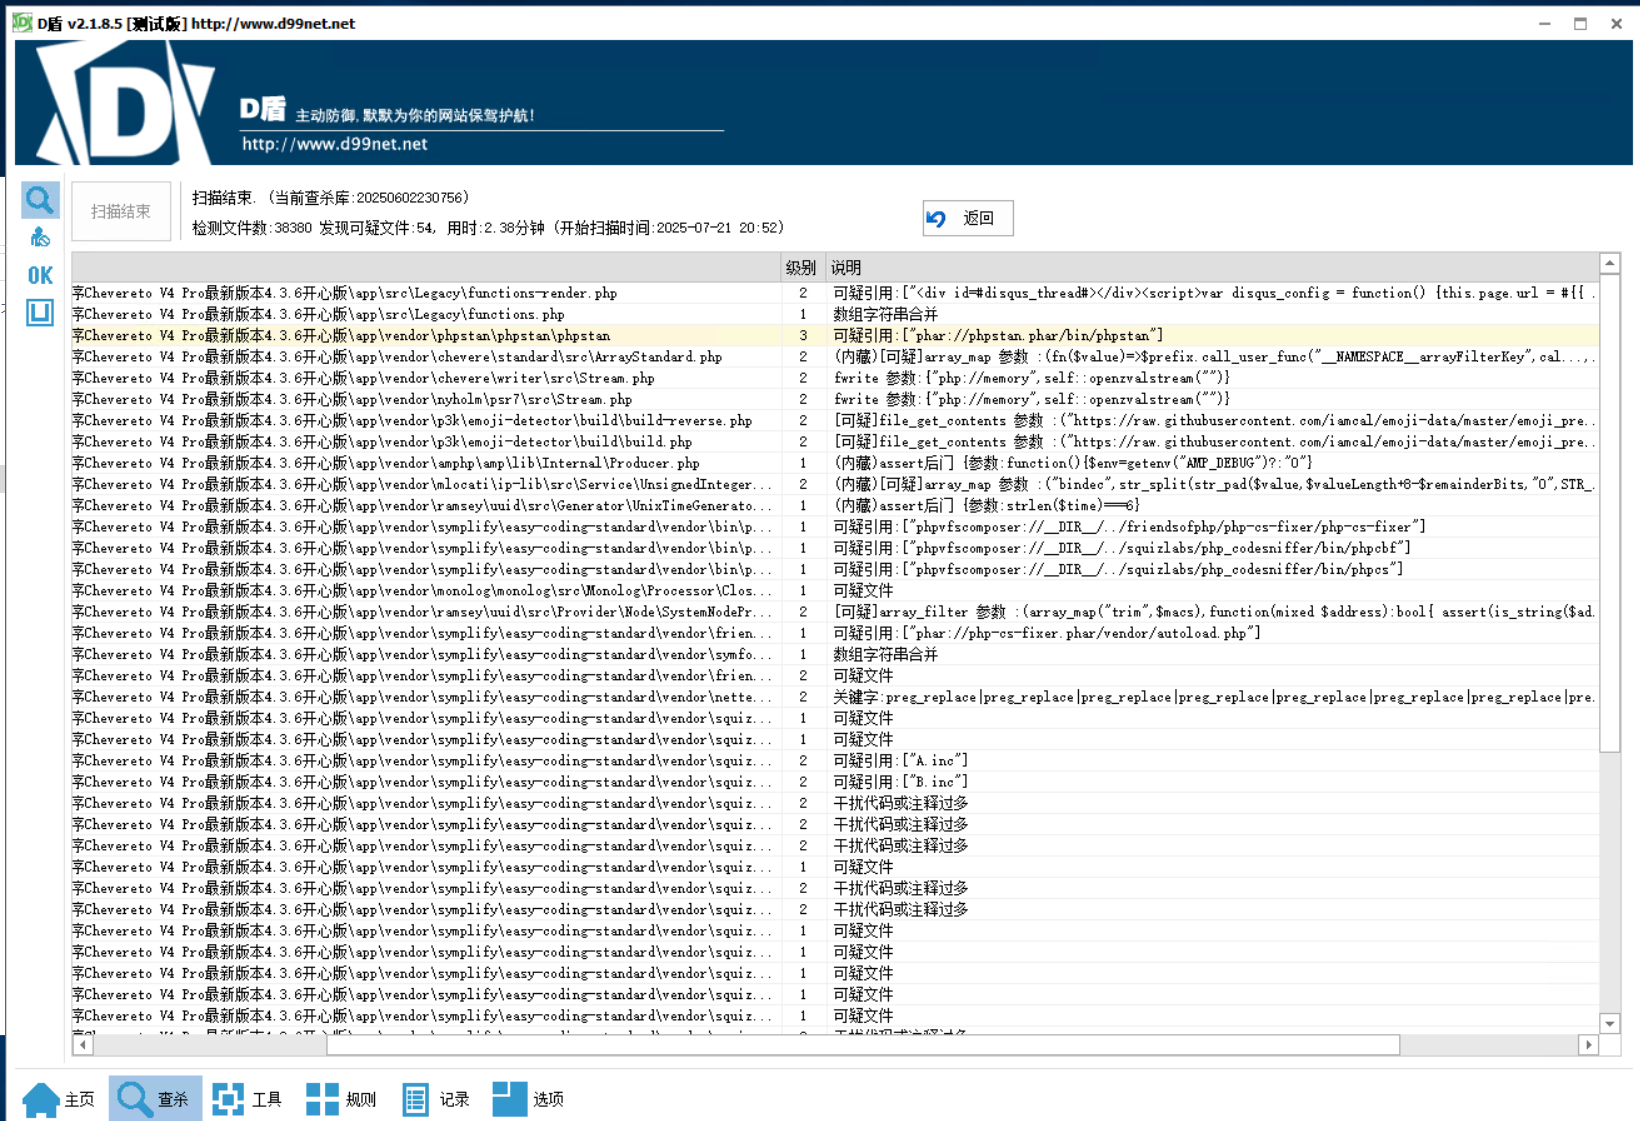Close the D盾 window
1640x1121 pixels.
pyautogui.click(x=1616, y=23)
